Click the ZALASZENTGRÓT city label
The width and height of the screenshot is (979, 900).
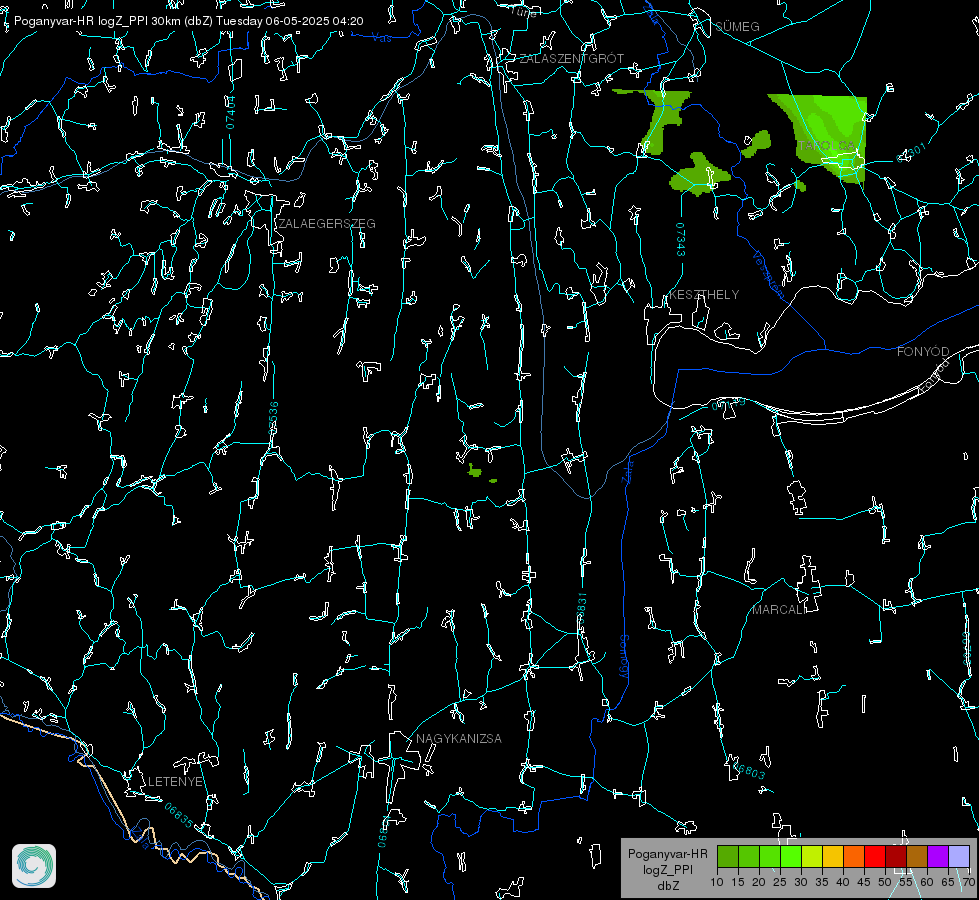(x=571, y=58)
